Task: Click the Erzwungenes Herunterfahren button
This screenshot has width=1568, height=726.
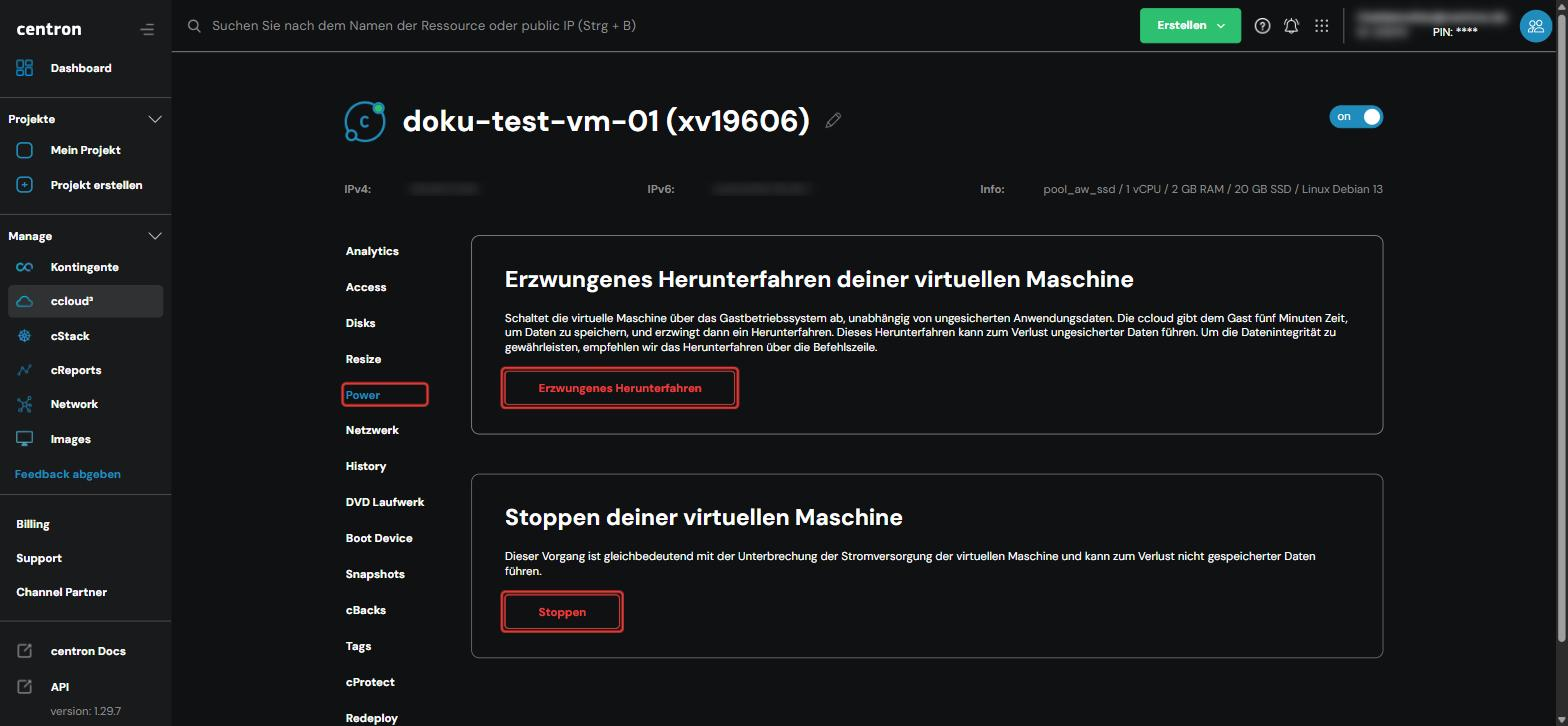Action: tap(619, 388)
